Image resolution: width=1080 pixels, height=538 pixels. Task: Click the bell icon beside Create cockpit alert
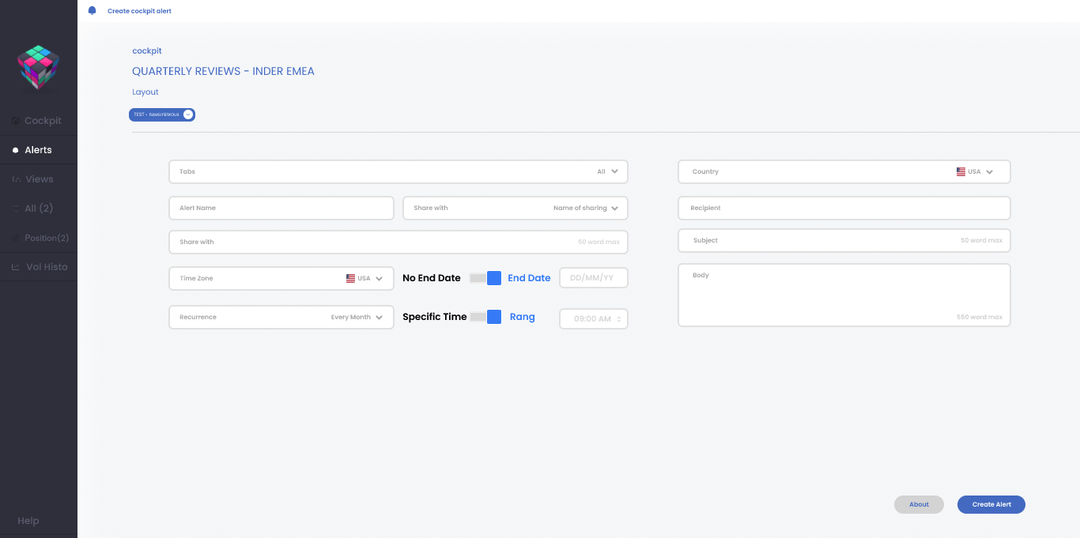[92, 10]
